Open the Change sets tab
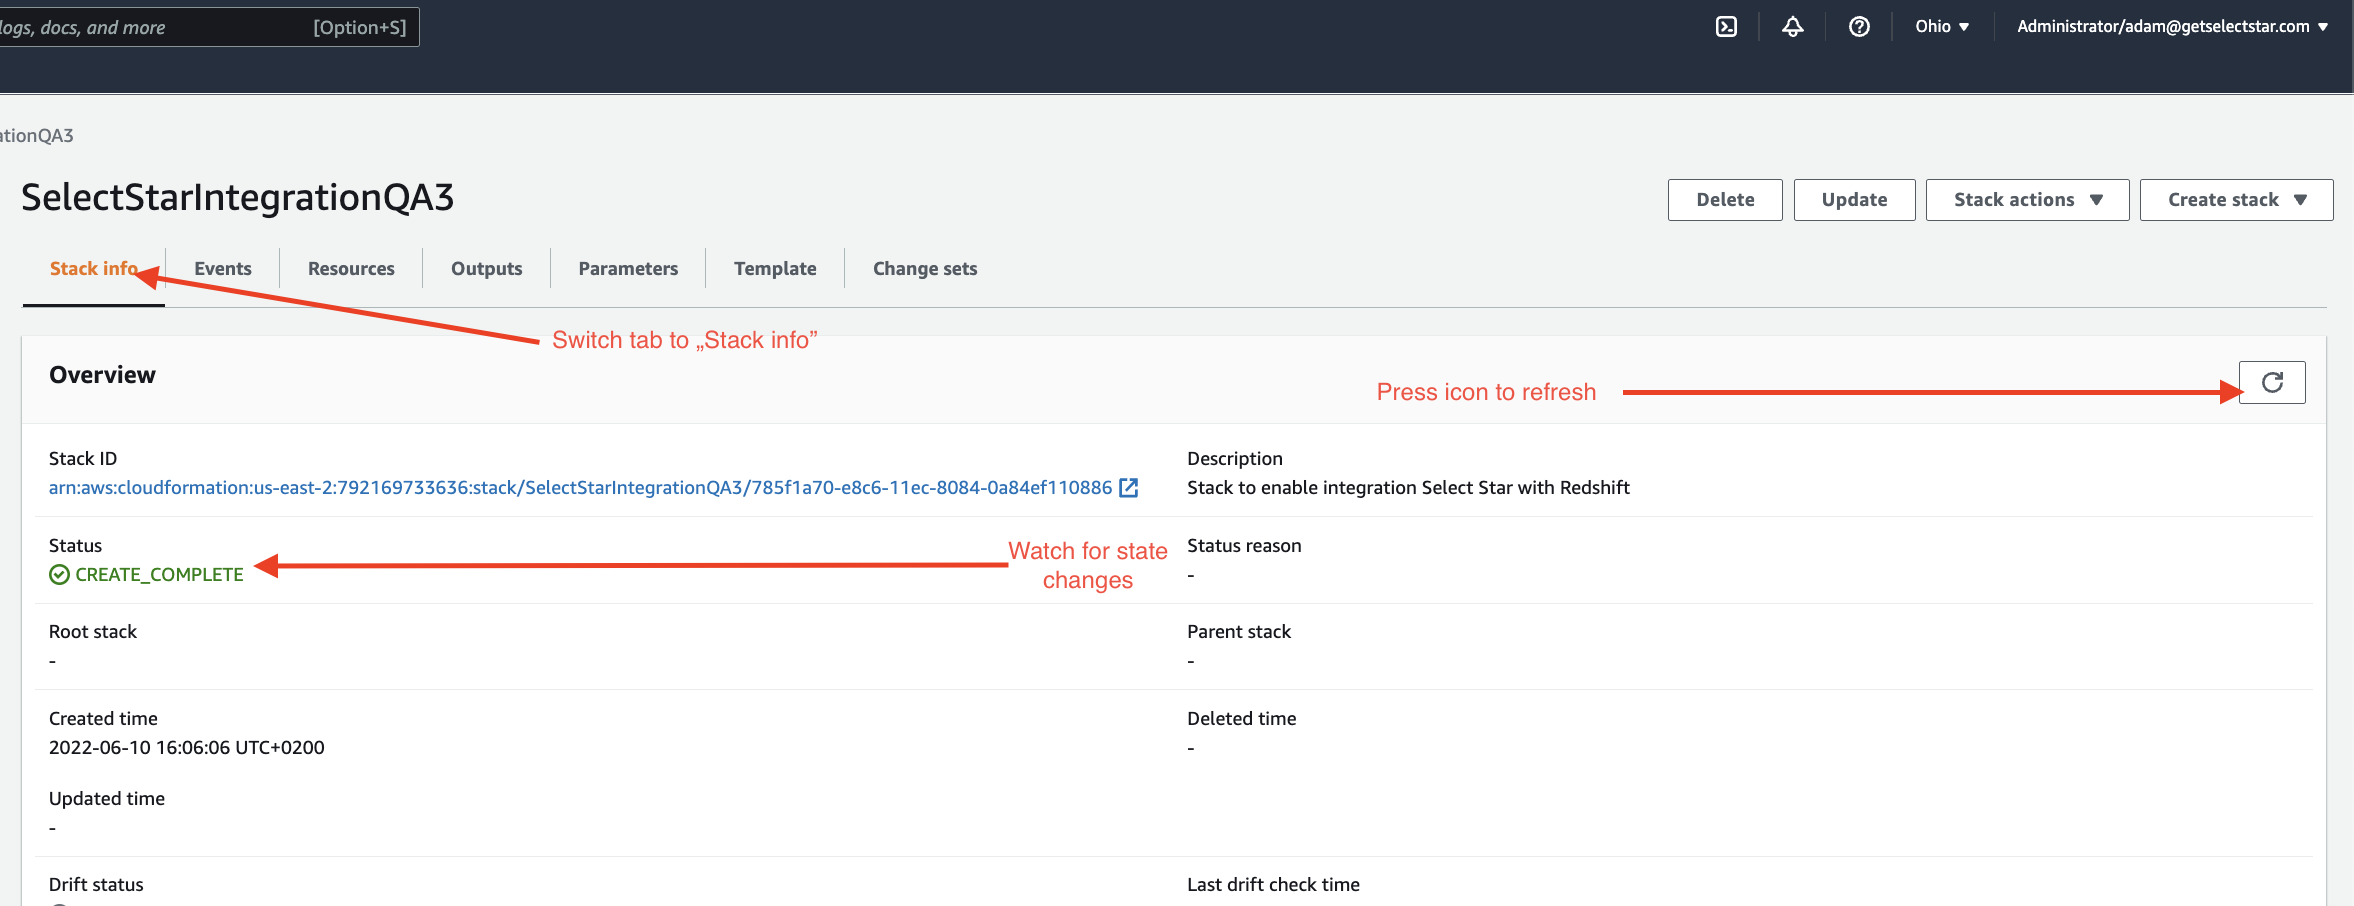 point(925,268)
